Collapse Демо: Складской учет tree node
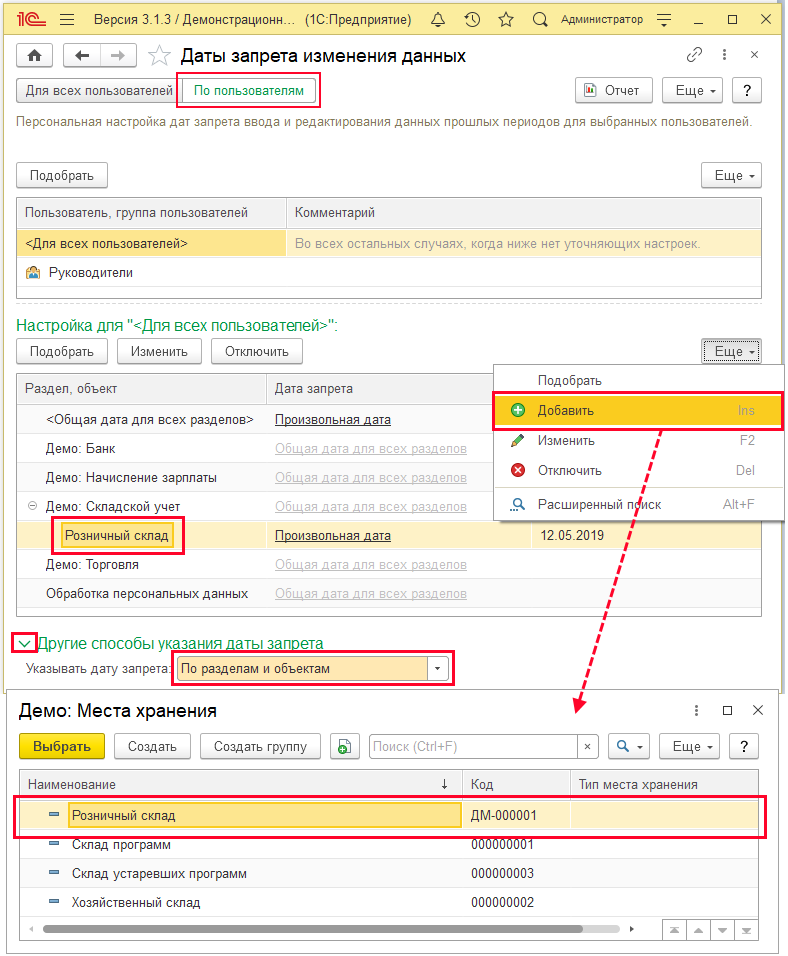 pyautogui.click(x=32, y=506)
